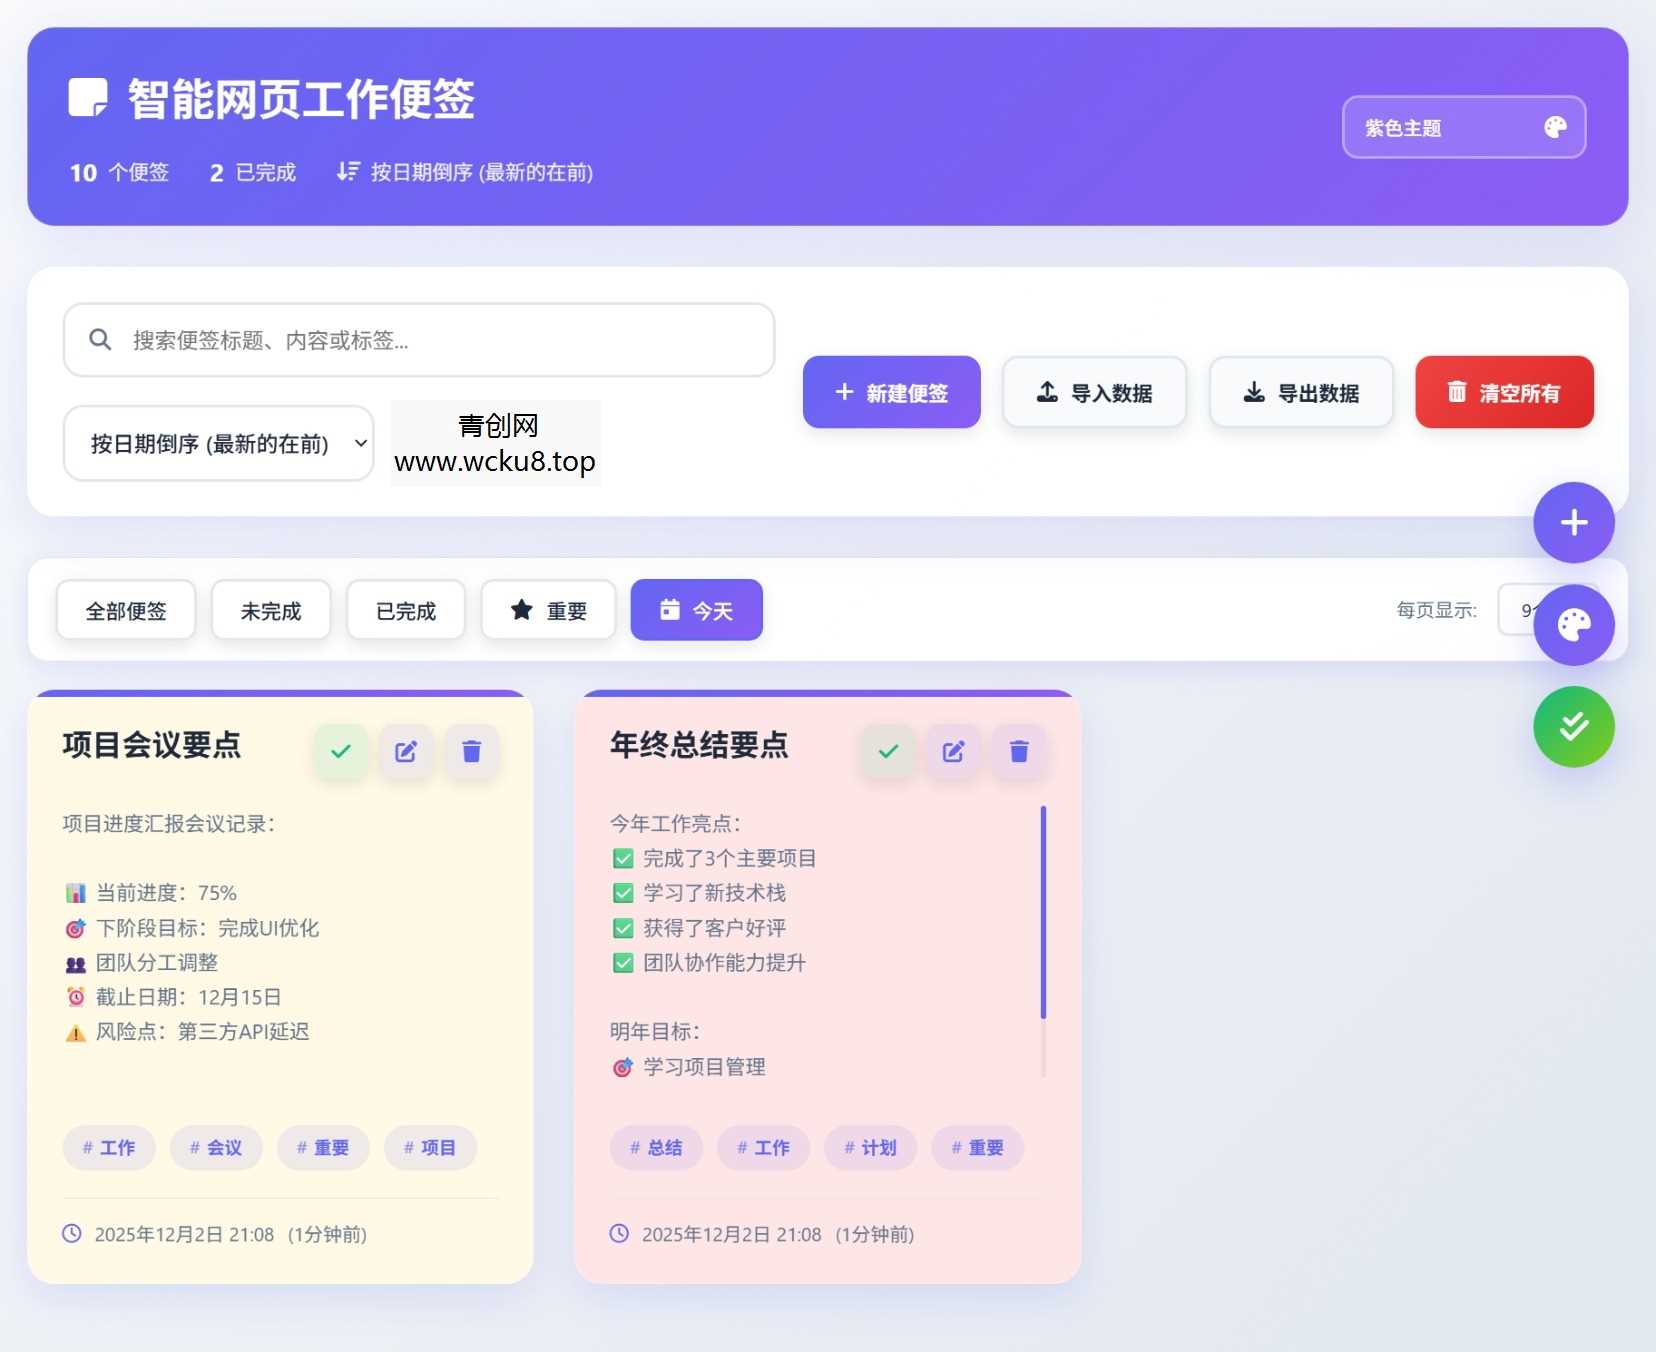
Task: Open the 按日期倒序 sort dropdown
Action: point(218,443)
